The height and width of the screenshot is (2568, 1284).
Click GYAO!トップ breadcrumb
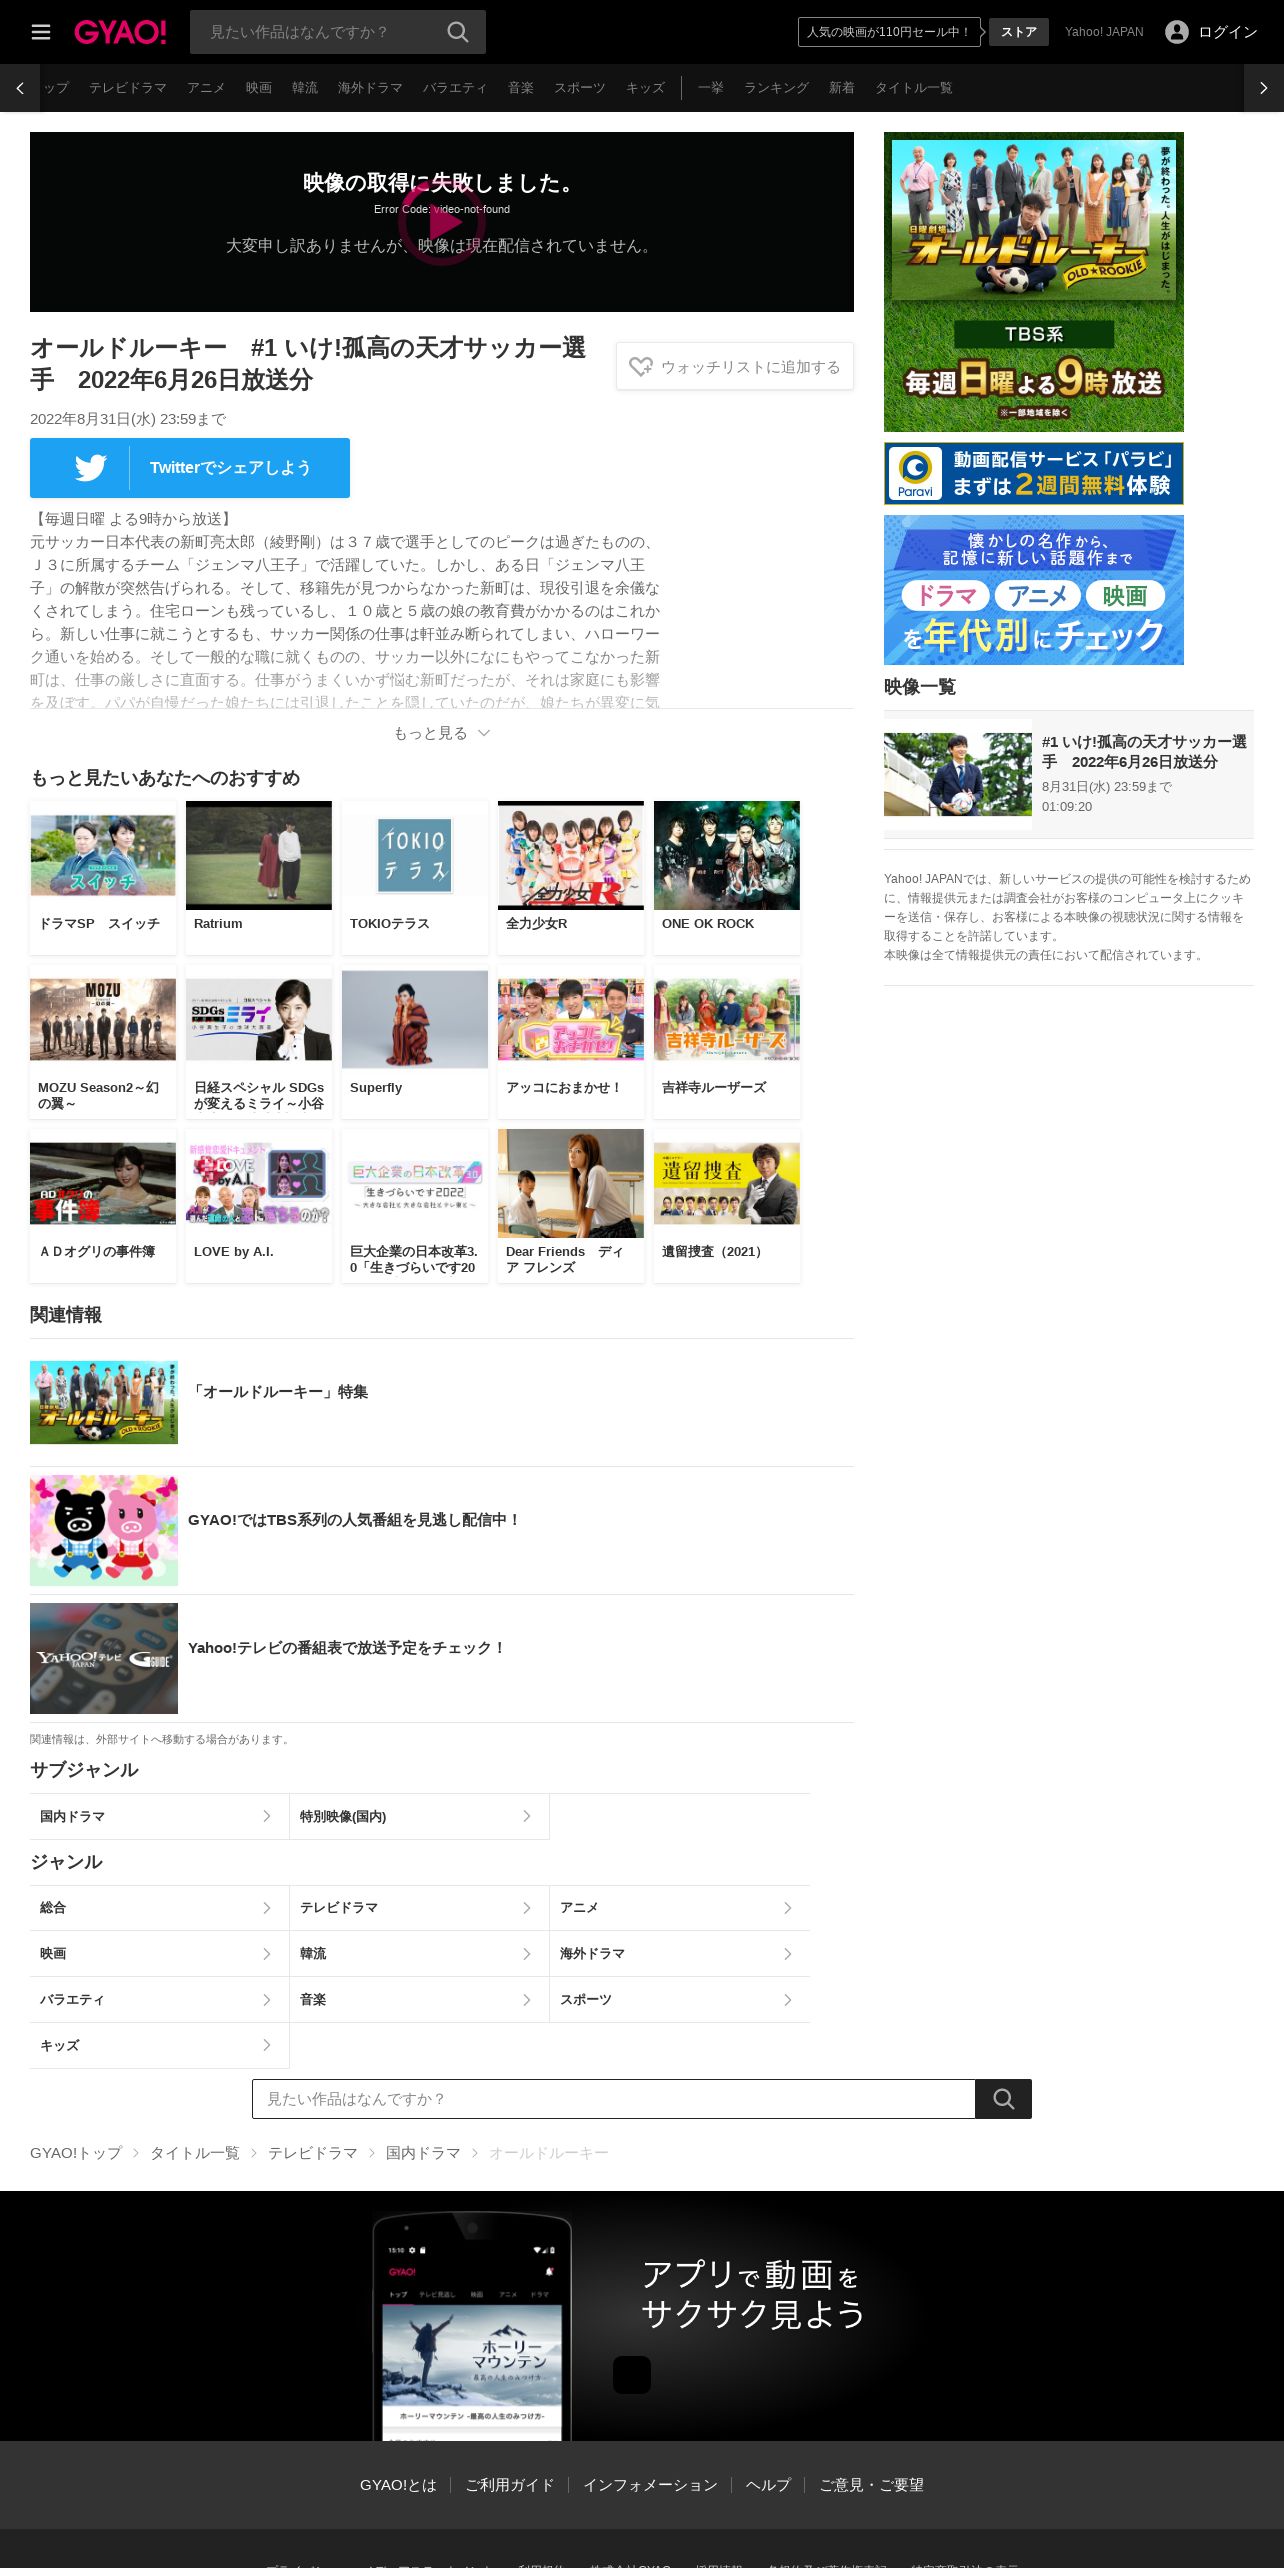pos(76,2153)
